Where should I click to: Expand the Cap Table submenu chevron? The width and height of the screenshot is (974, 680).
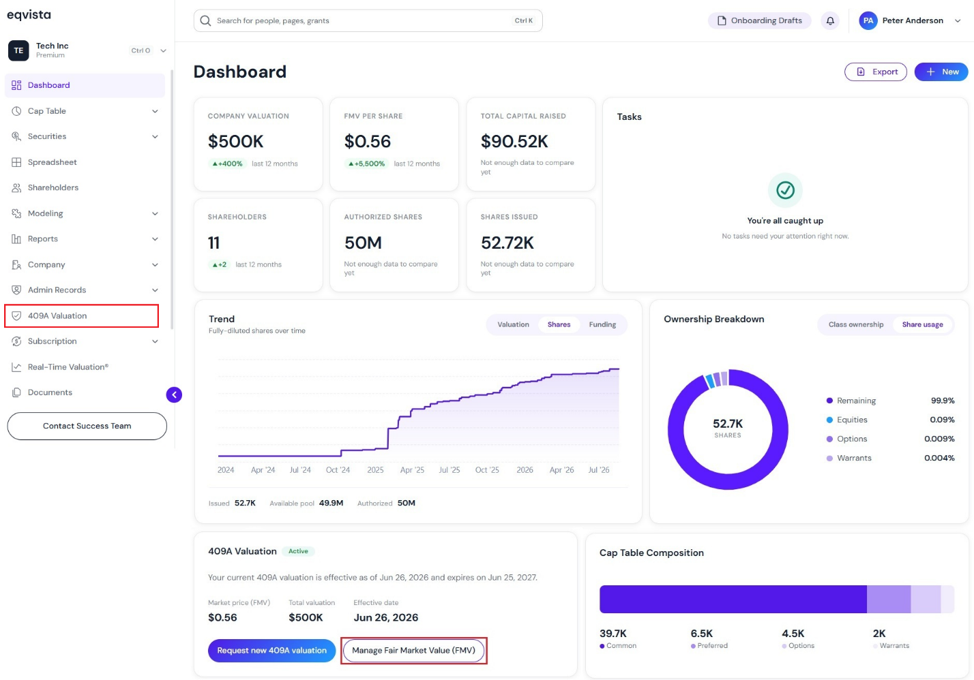click(x=155, y=111)
